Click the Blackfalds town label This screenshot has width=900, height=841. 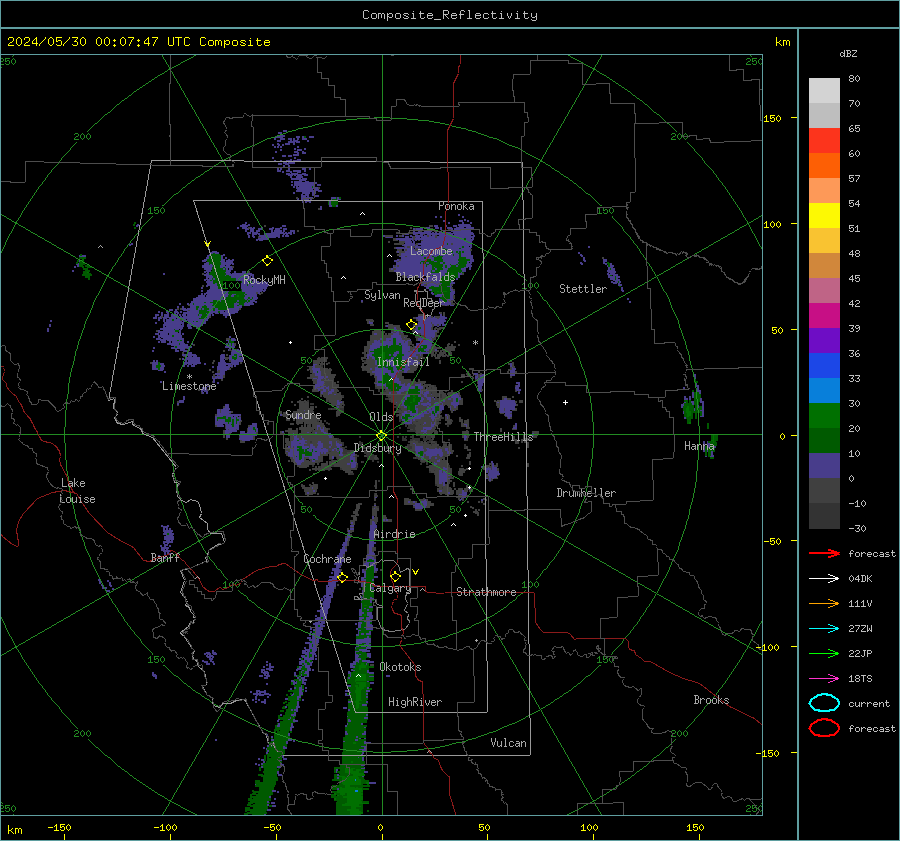click(x=425, y=277)
